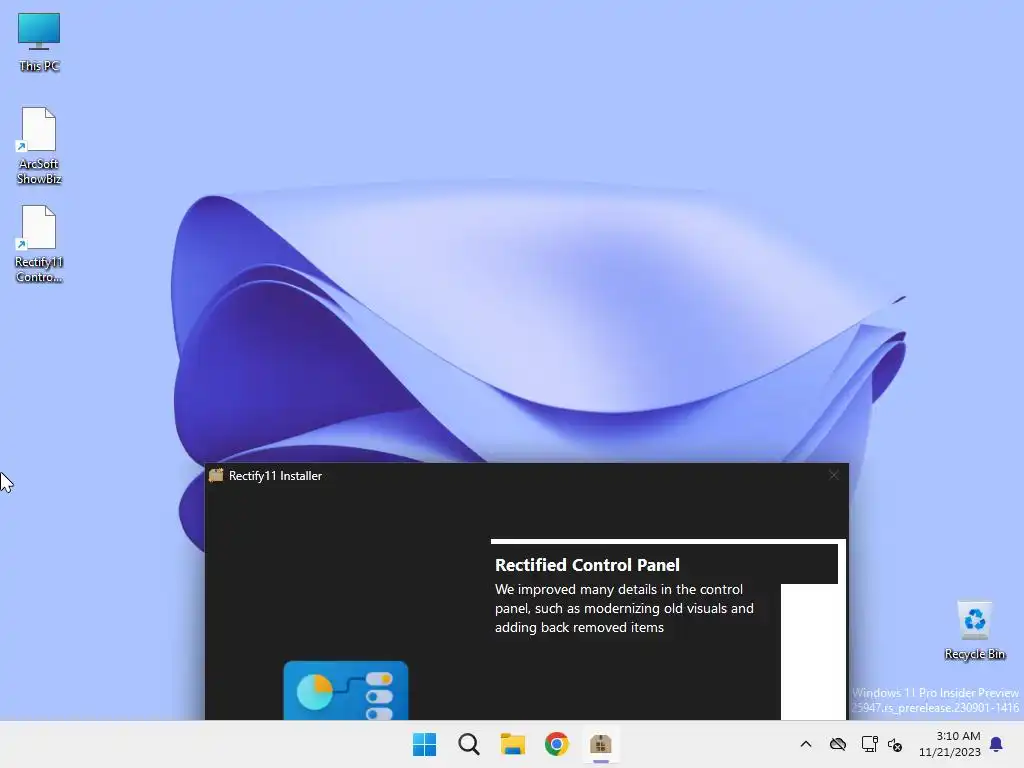This screenshot has height=768, width=1024.
Task: Select the Recycle Bin icon
Action: pyautogui.click(x=974, y=631)
